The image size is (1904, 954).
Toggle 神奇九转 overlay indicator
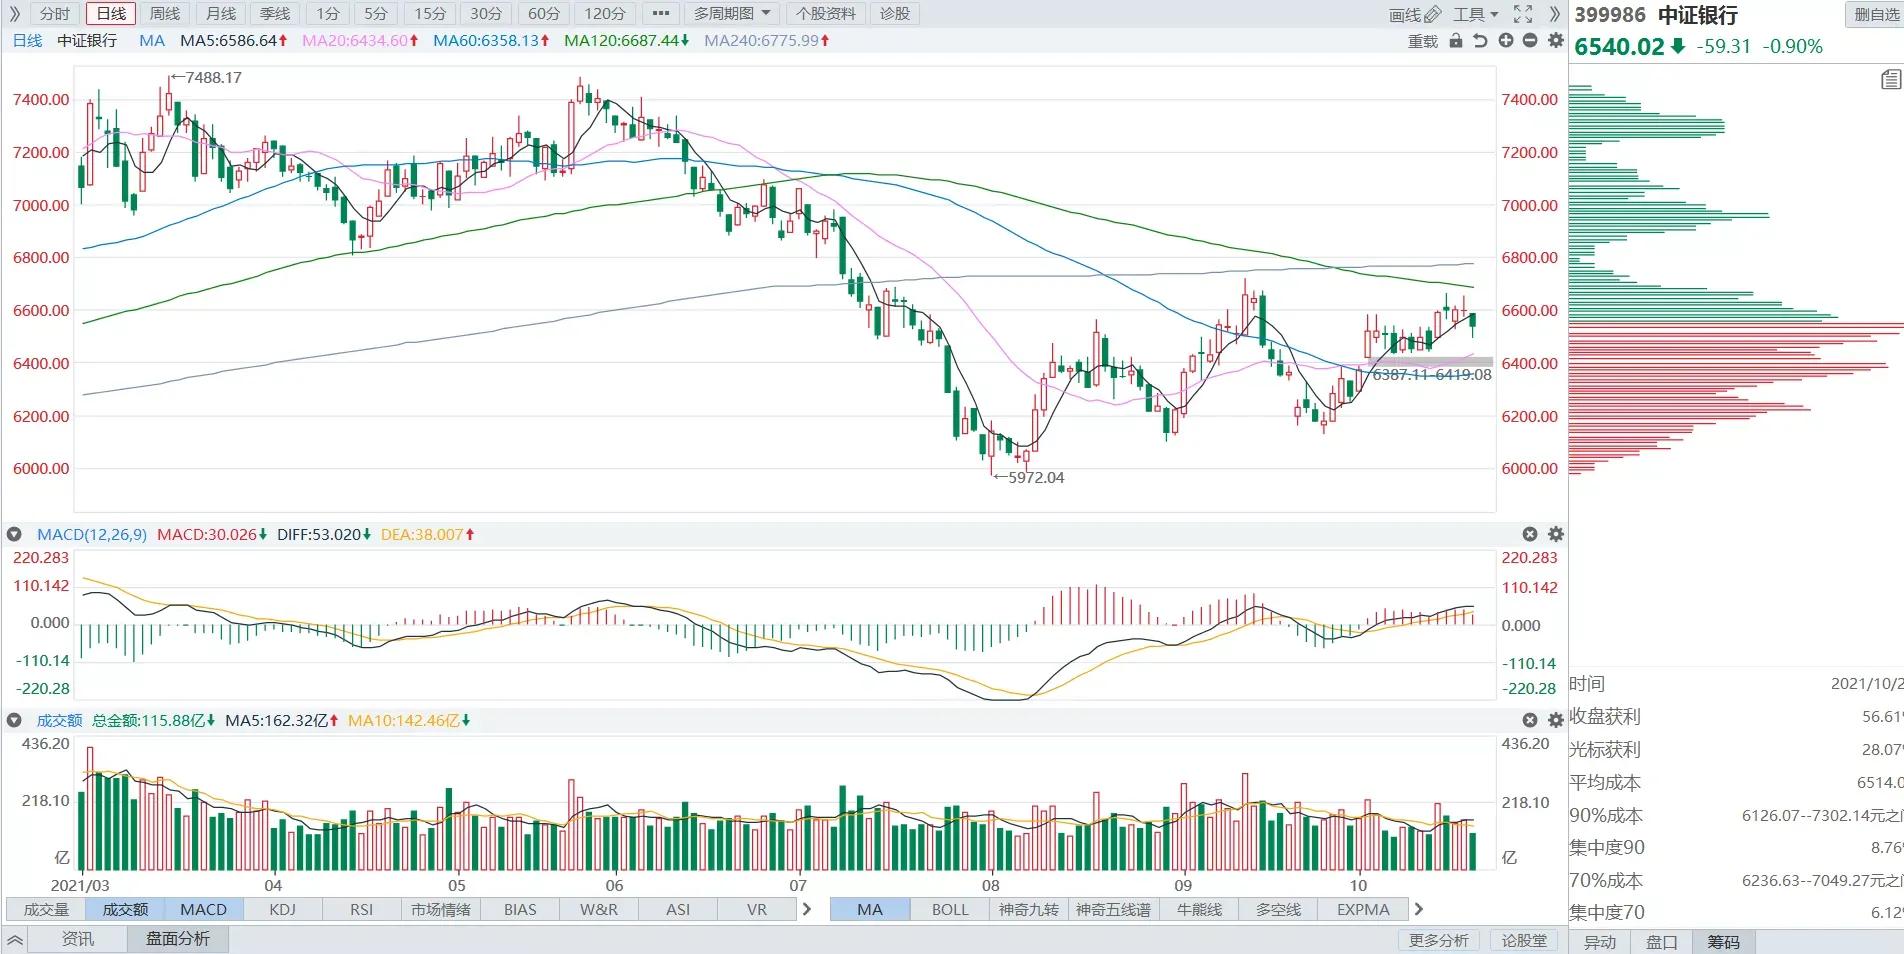(1029, 909)
